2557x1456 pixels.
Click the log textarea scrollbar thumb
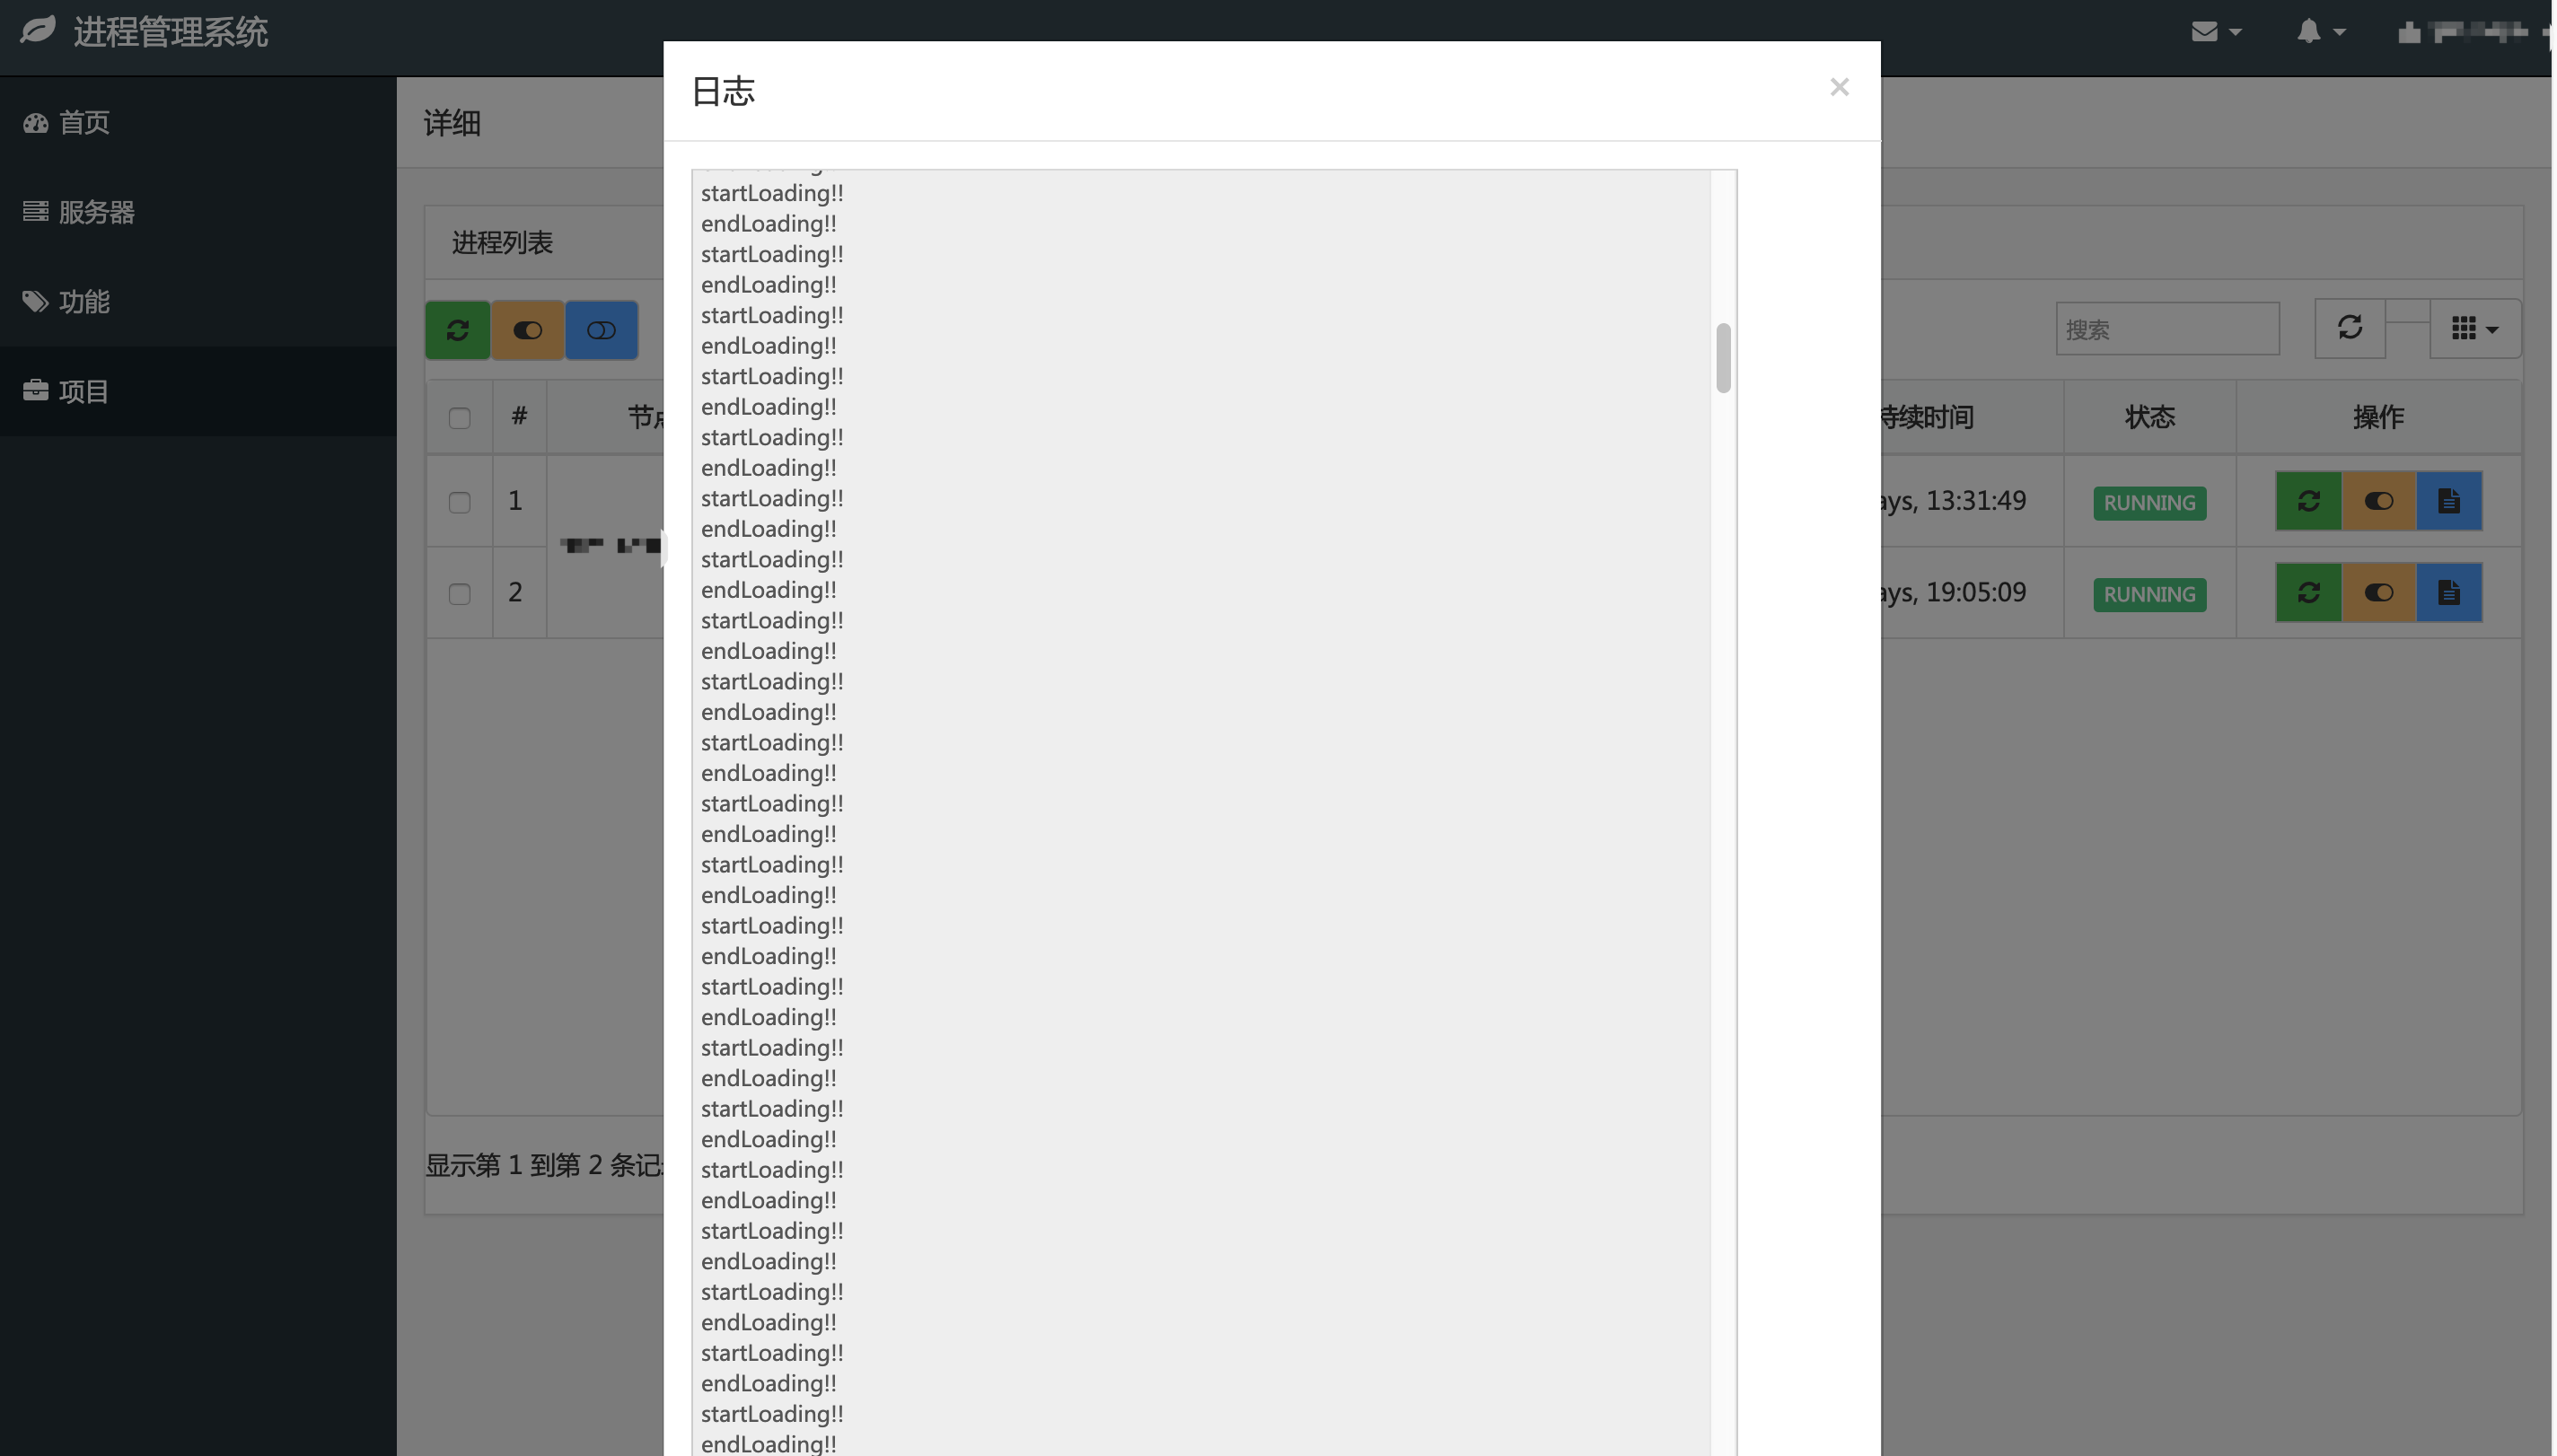1723,358
